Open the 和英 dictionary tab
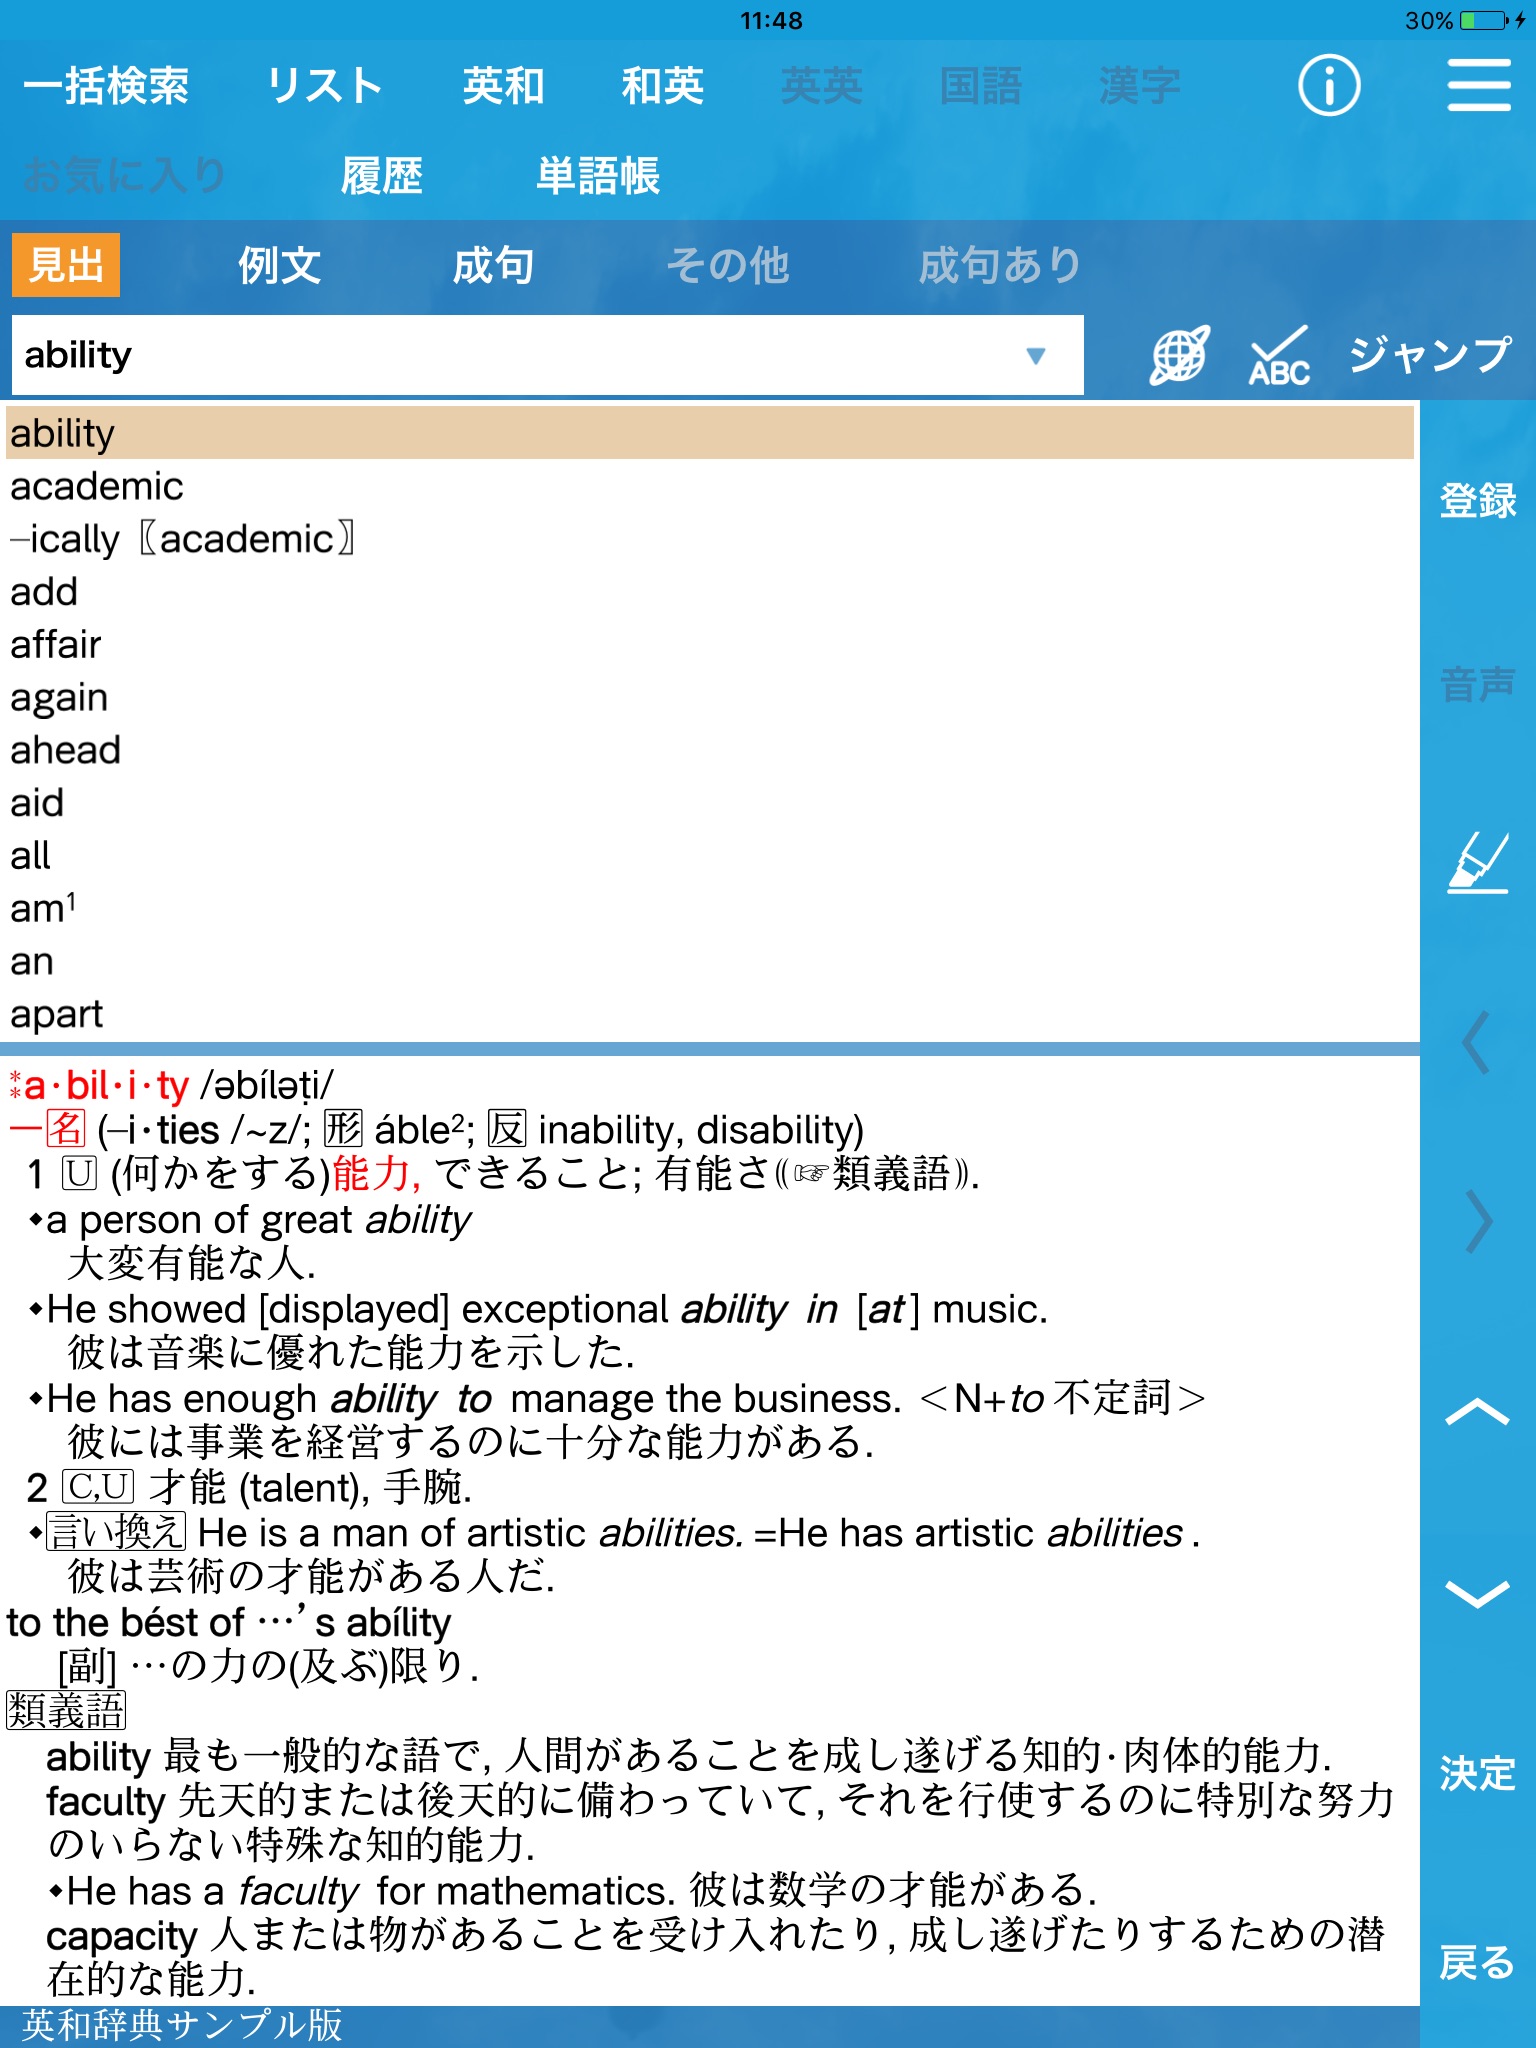Image resolution: width=1536 pixels, height=2048 pixels. [663, 86]
